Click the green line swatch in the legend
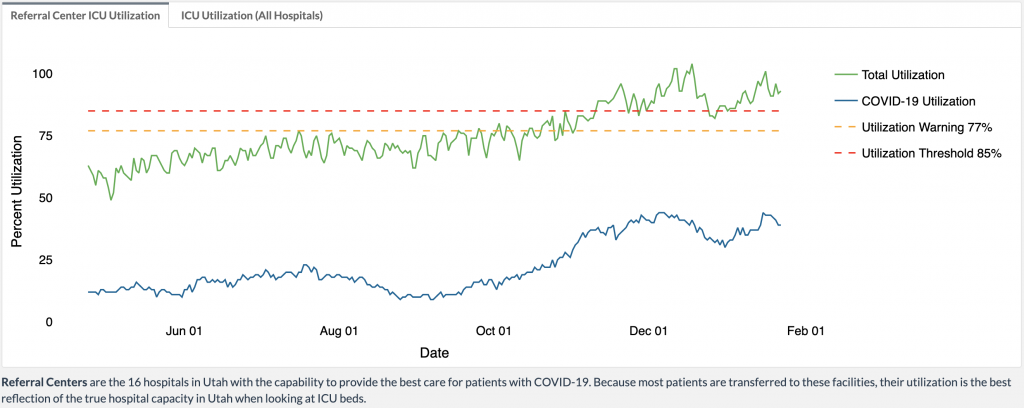The height and width of the screenshot is (408, 1024). coord(844,74)
